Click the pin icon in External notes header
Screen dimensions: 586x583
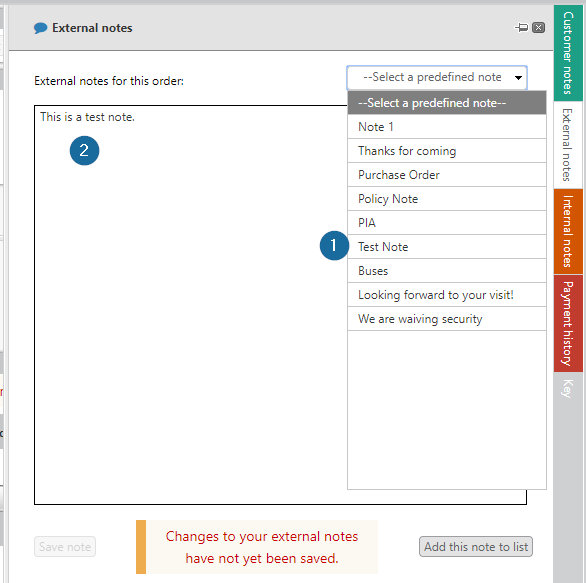(x=521, y=28)
